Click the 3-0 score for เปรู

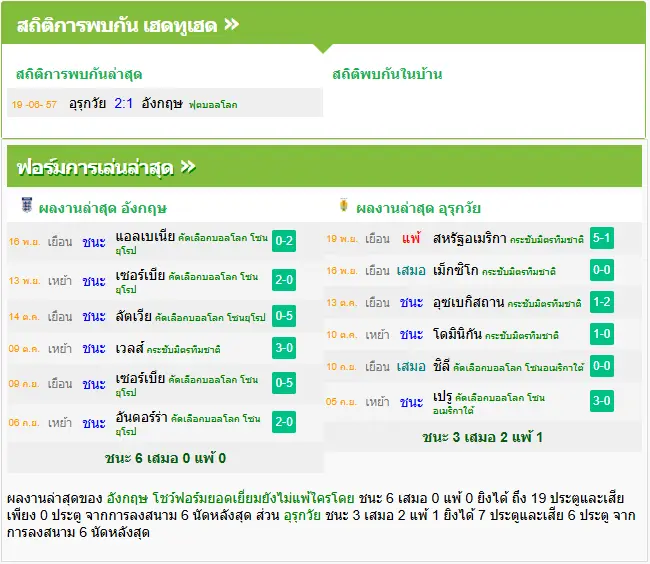pyautogui.click(x=601, y=401)
